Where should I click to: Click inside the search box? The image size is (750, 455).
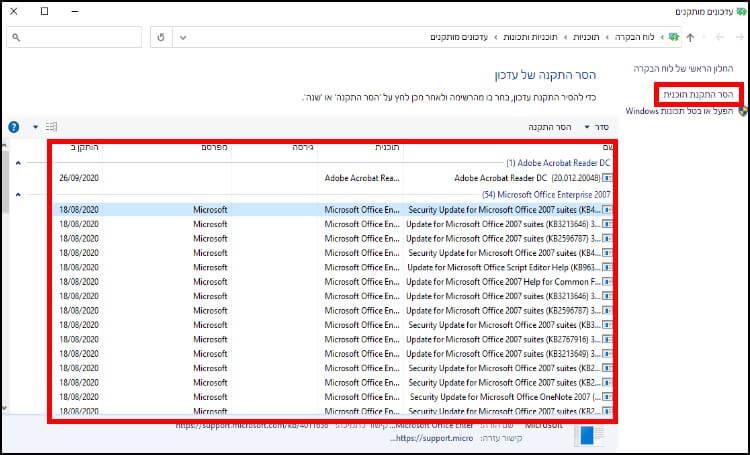pos(74,37)
